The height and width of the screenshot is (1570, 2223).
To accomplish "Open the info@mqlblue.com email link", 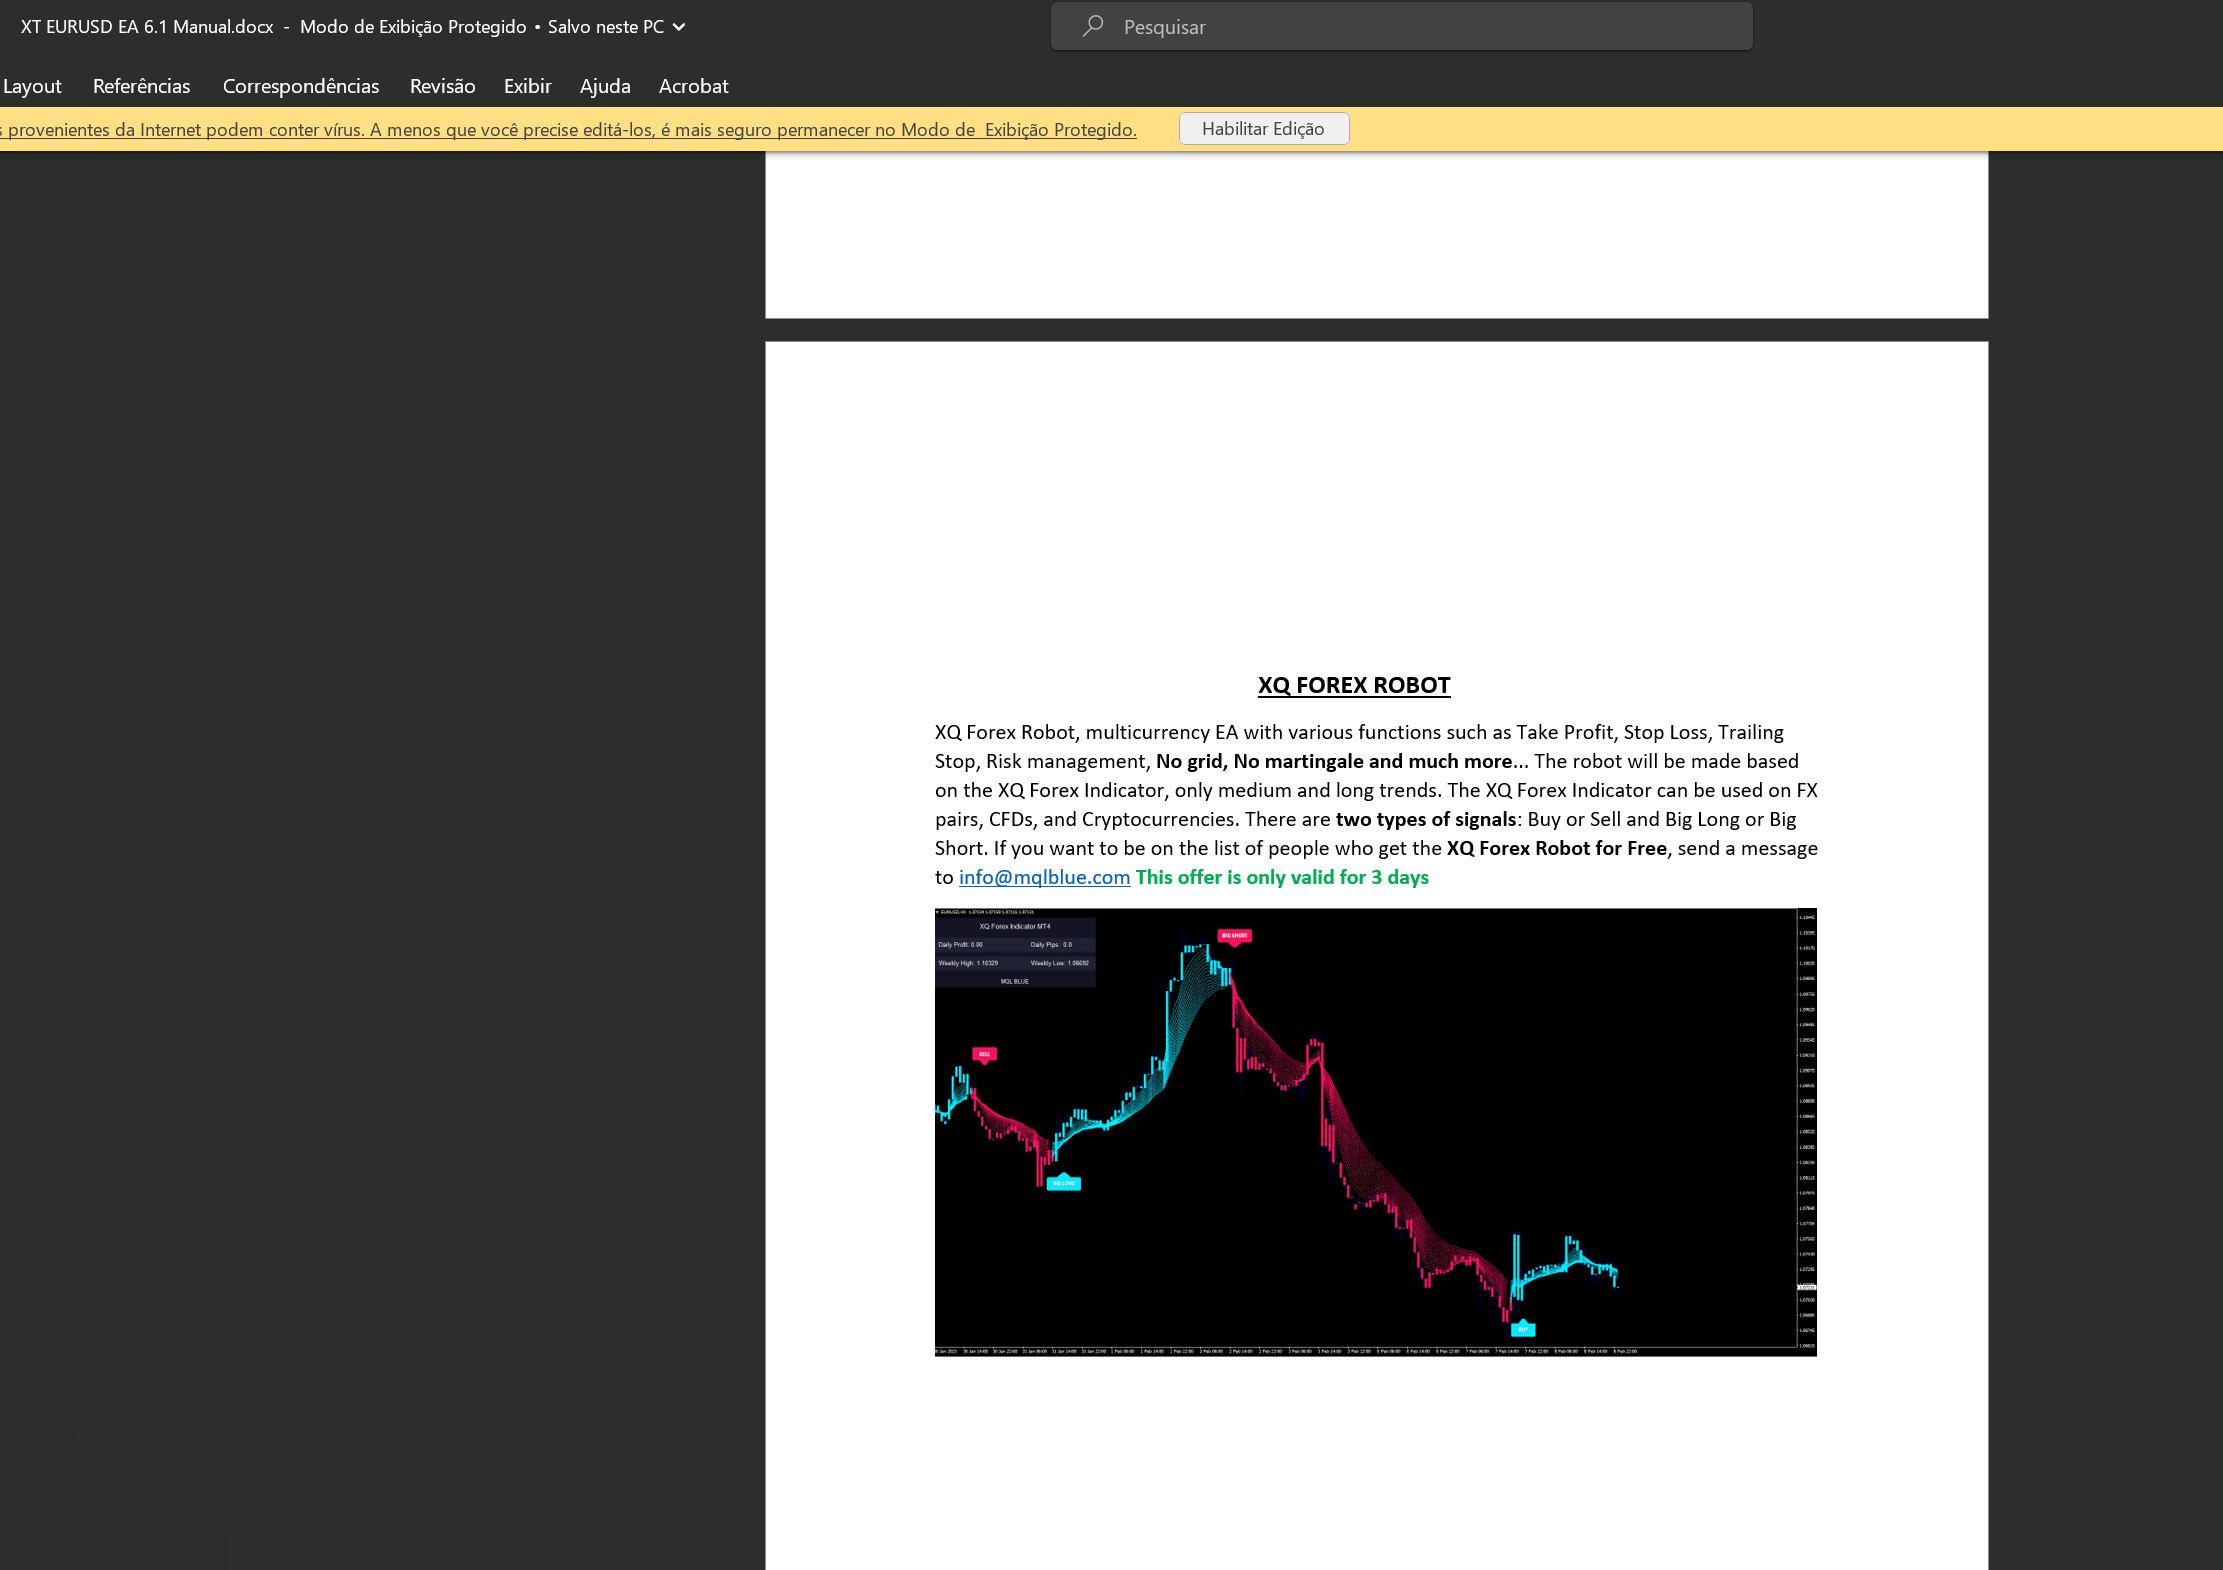I will pyautogui.click(x=1044, y=877).
